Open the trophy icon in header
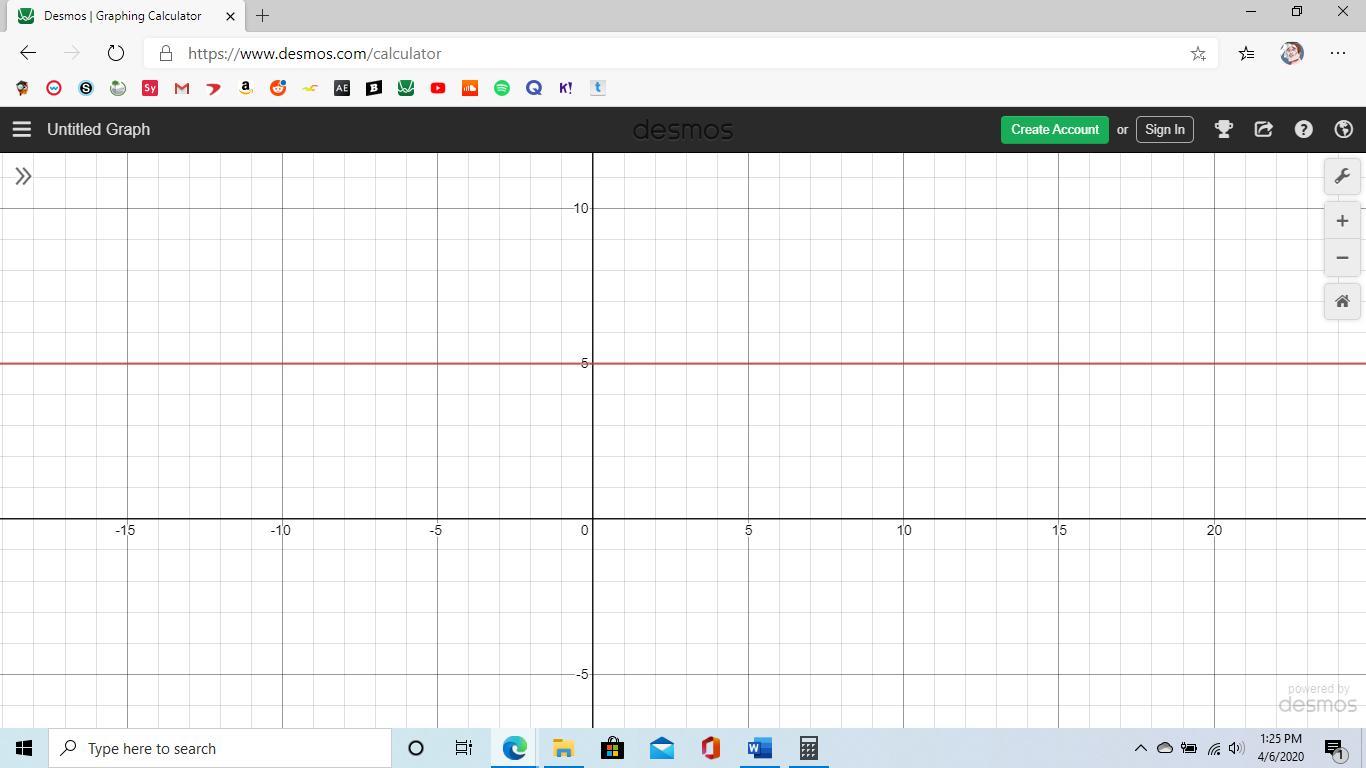Viewport: 1366px width, 768px height. click(x=1223, y=129)
